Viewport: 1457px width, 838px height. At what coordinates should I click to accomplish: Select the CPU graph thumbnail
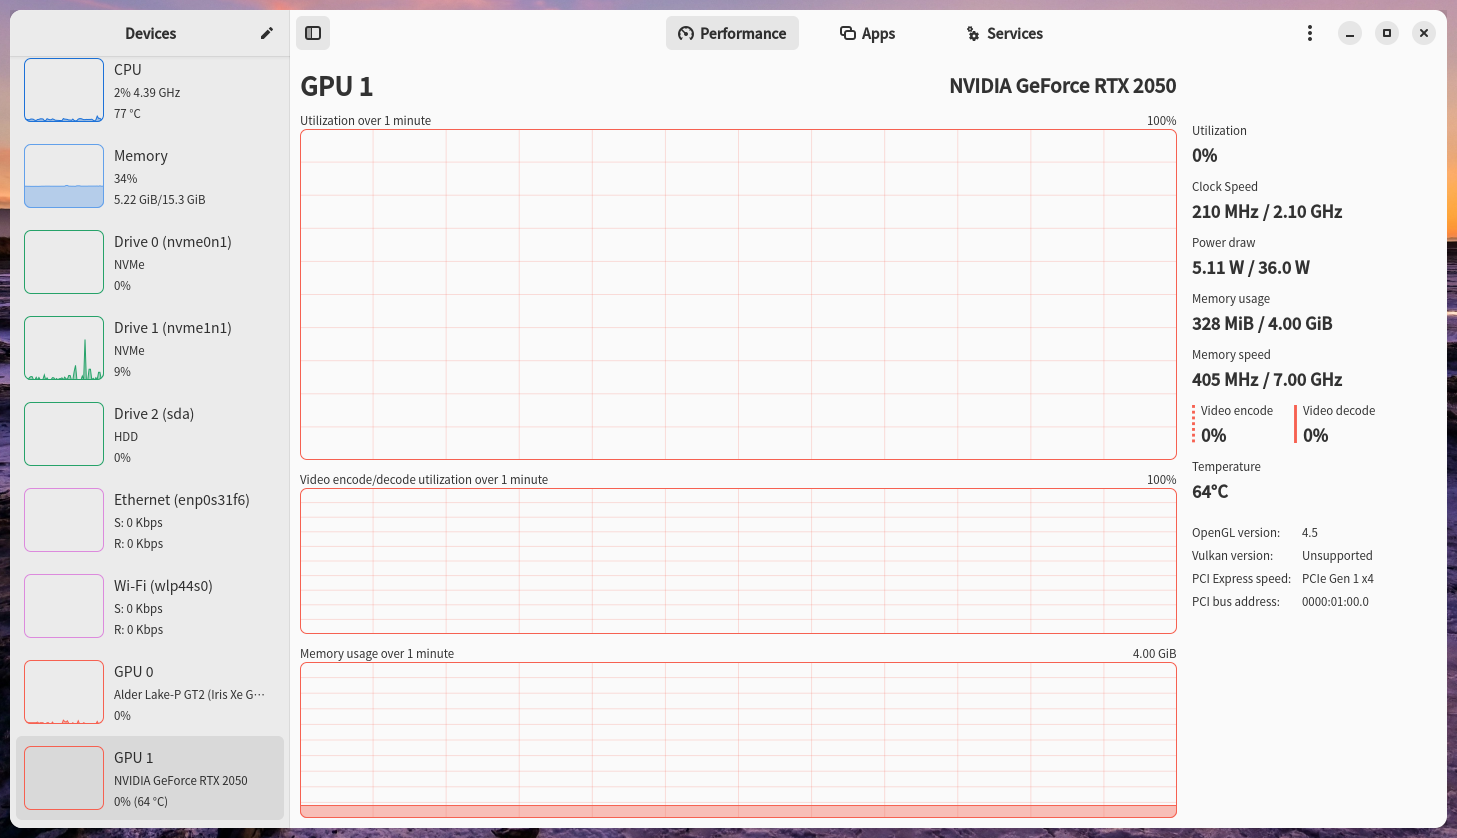click(64, 90)
